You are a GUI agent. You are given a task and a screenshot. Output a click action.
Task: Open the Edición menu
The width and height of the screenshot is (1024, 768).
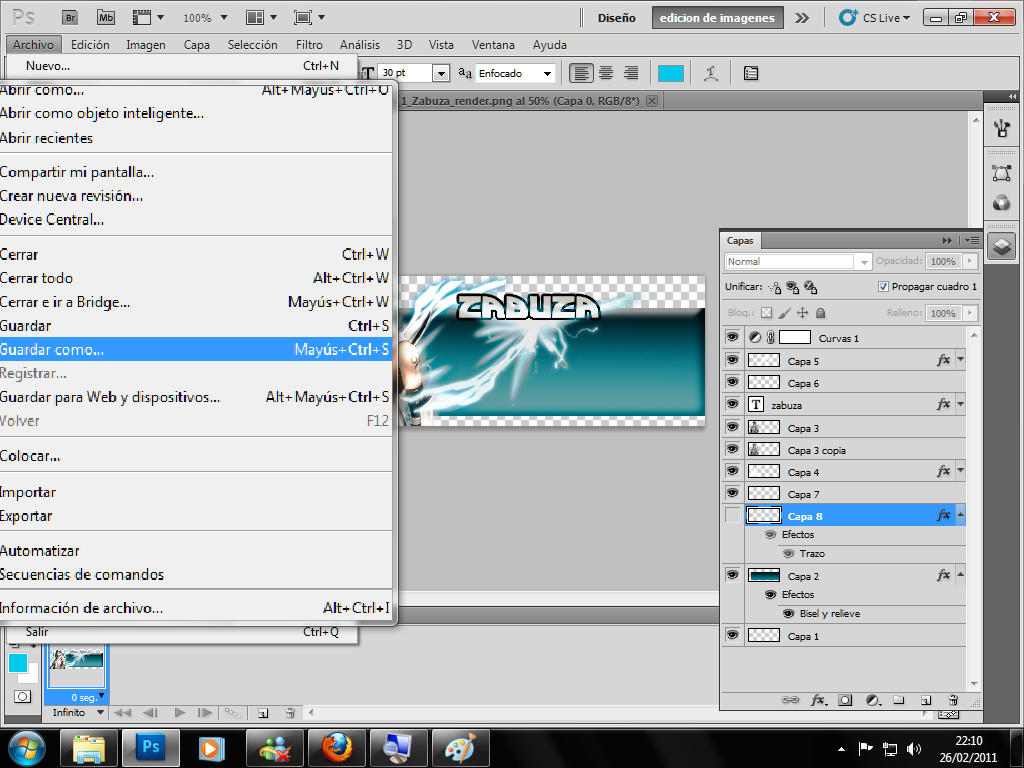(90, 45)
